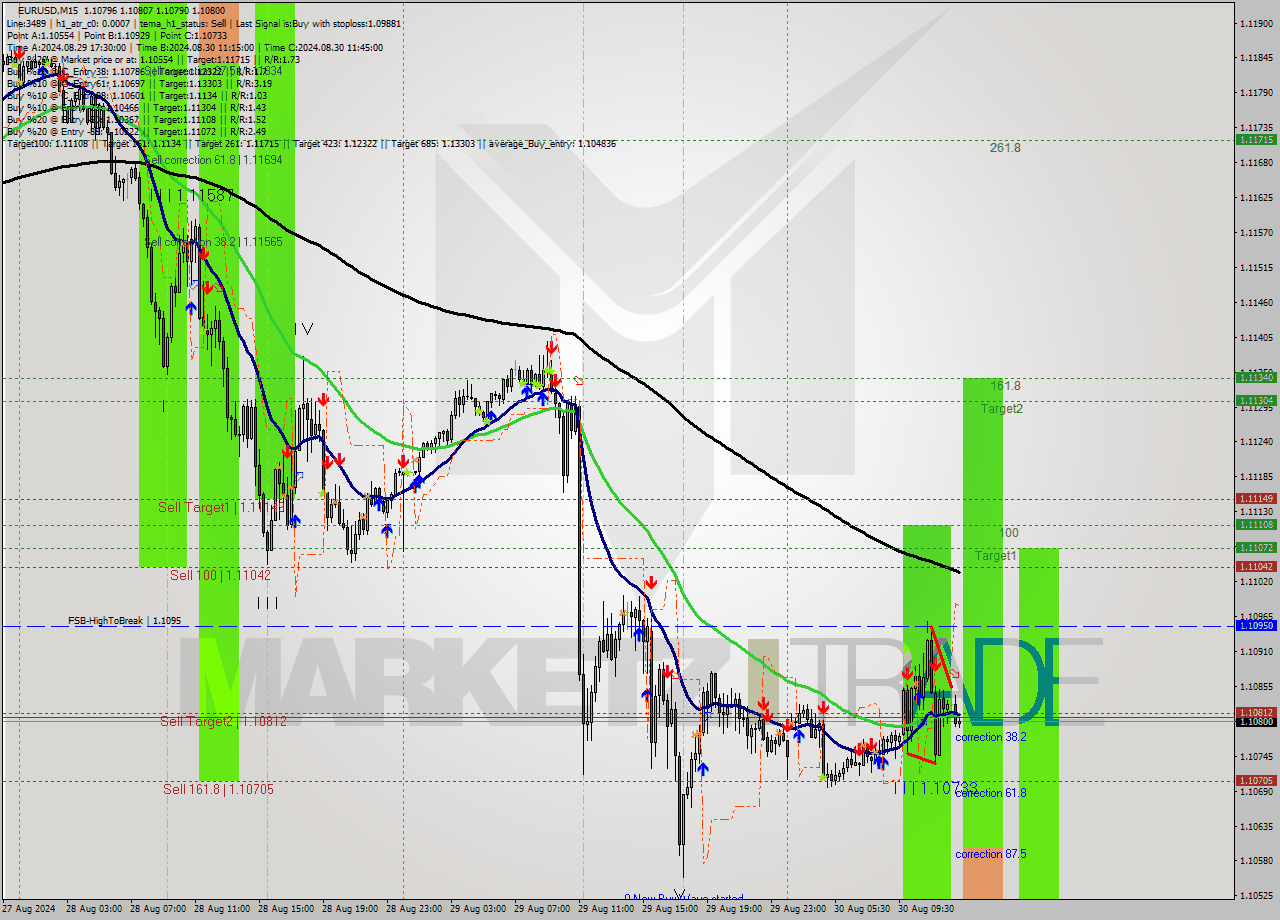Click the green 1.11715 price tag

(1256, 140)
